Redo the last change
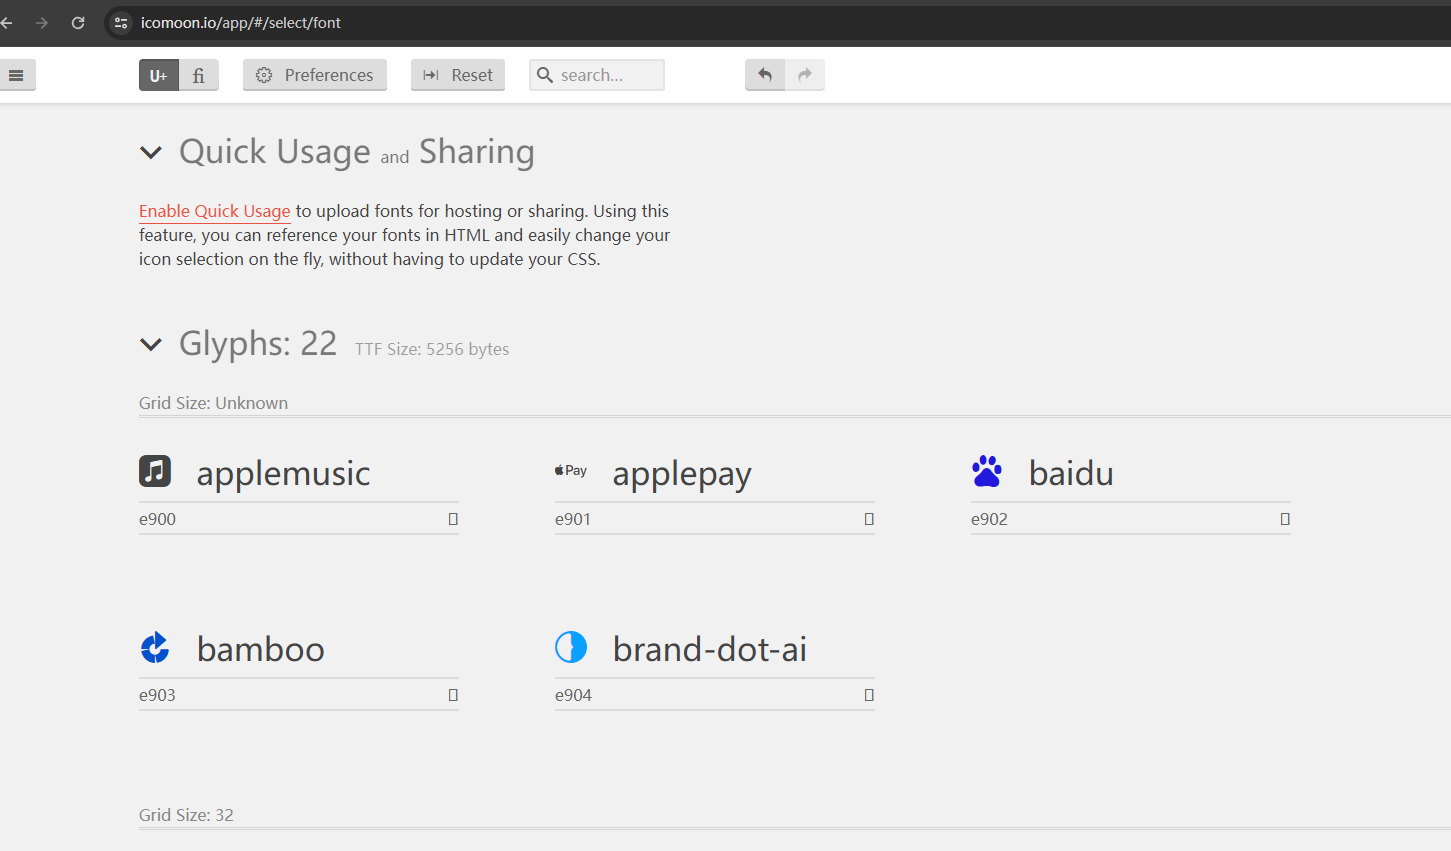 (x=805, y=75)
